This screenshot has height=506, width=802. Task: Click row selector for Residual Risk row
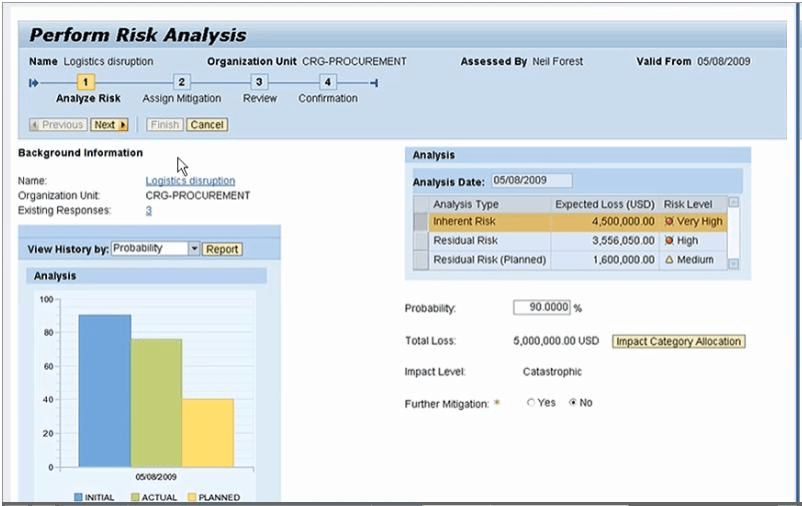421,241
